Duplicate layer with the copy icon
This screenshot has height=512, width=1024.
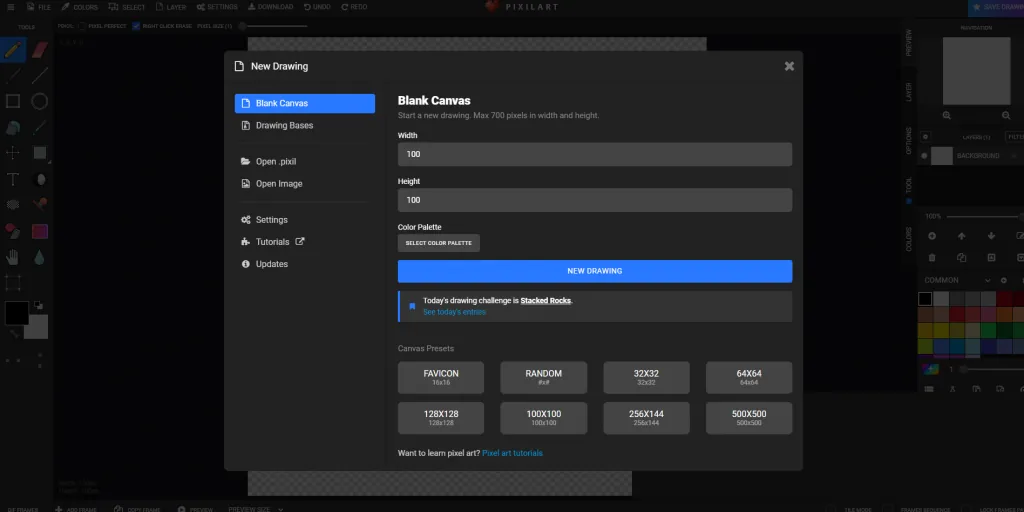click(961, 258)
